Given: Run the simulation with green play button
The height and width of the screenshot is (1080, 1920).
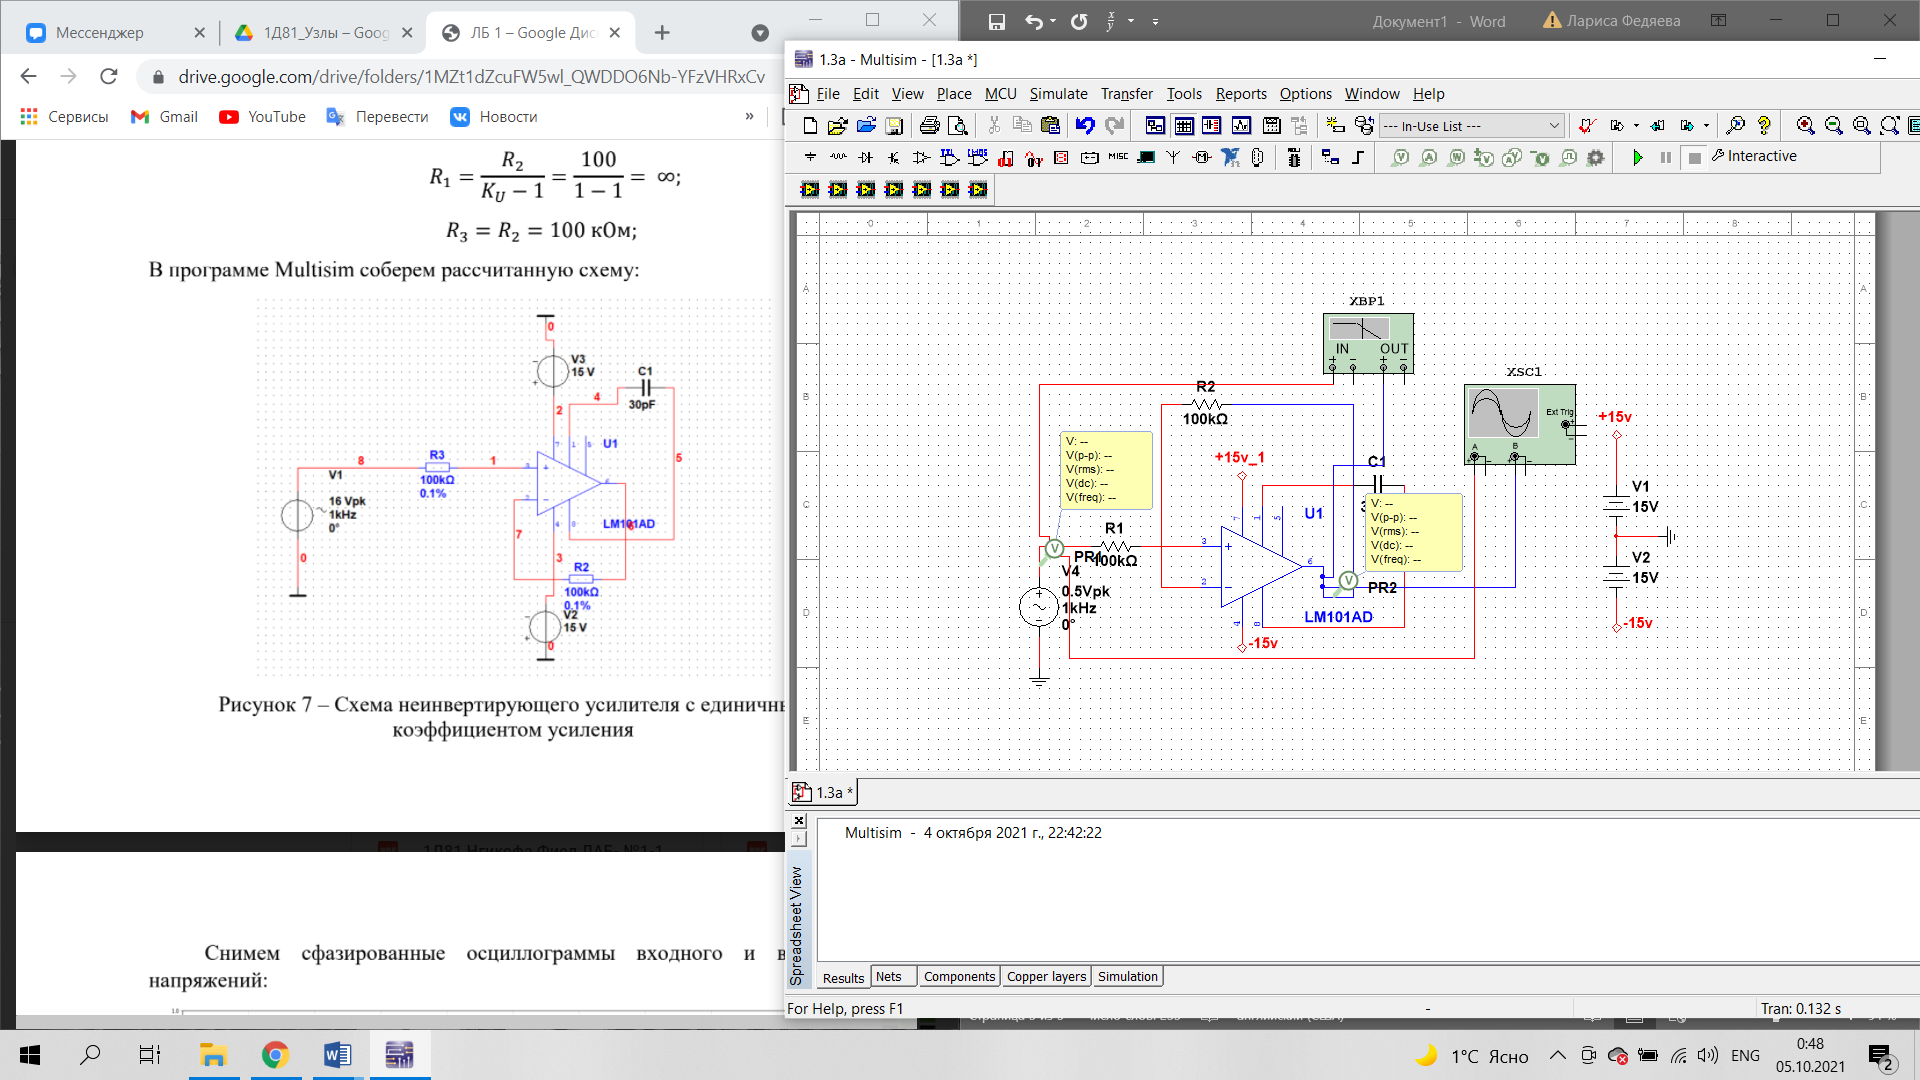Looking at the screenshot, I should tap(1638, 157).
